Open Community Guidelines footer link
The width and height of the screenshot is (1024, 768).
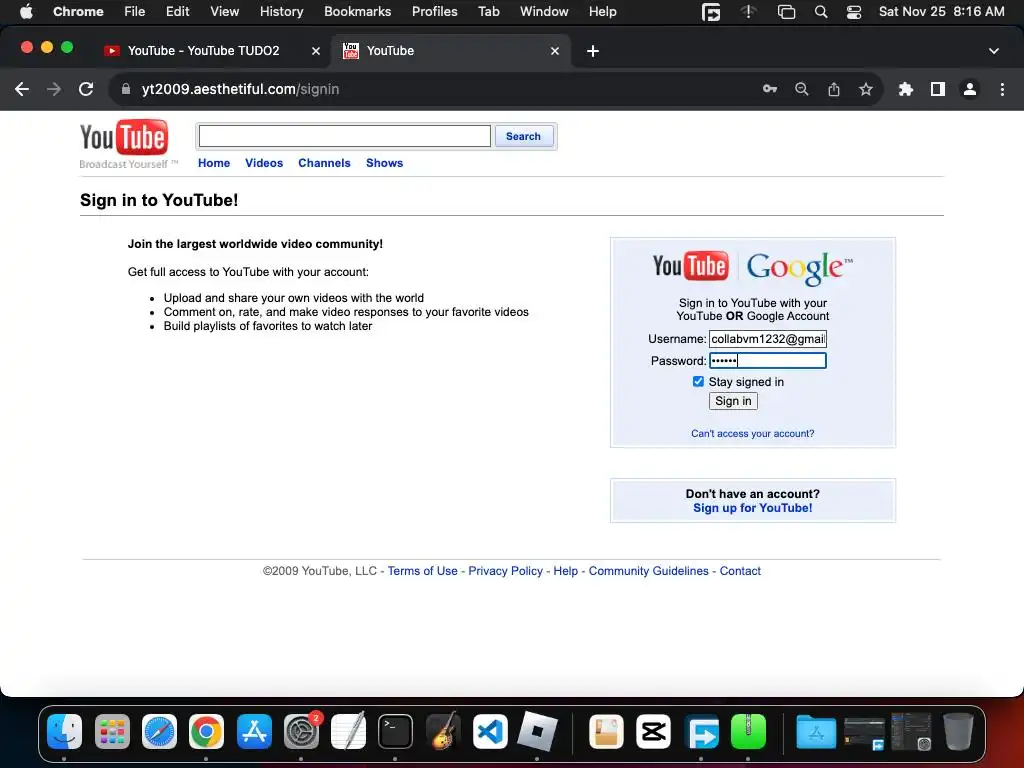pos(648,571)
